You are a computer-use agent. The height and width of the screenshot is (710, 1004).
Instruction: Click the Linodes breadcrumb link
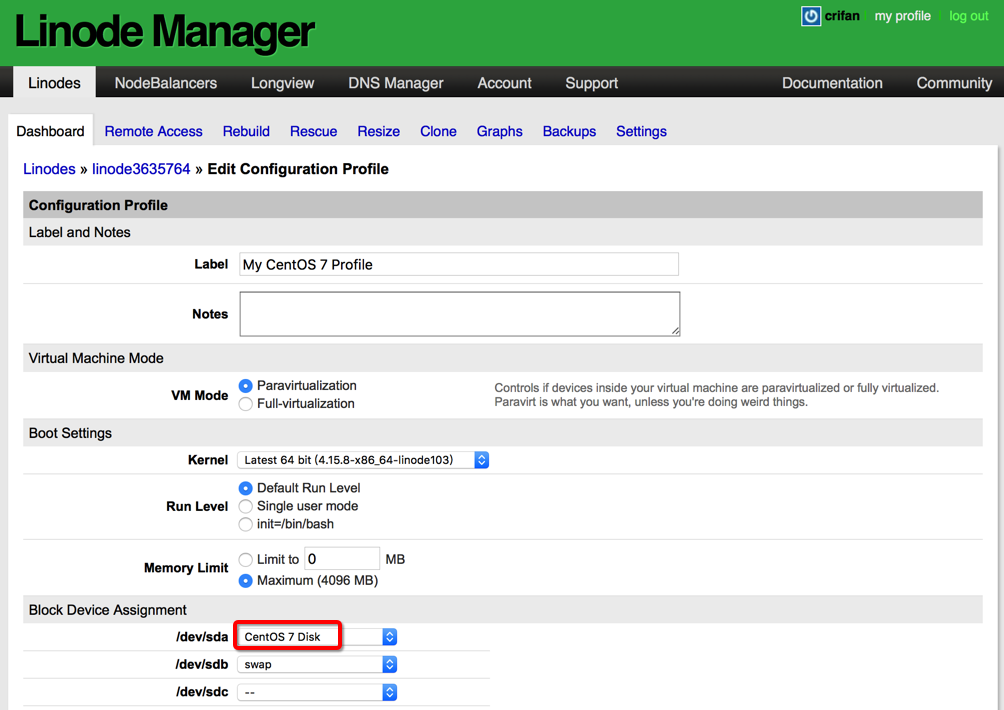click(x=49, y=169)
